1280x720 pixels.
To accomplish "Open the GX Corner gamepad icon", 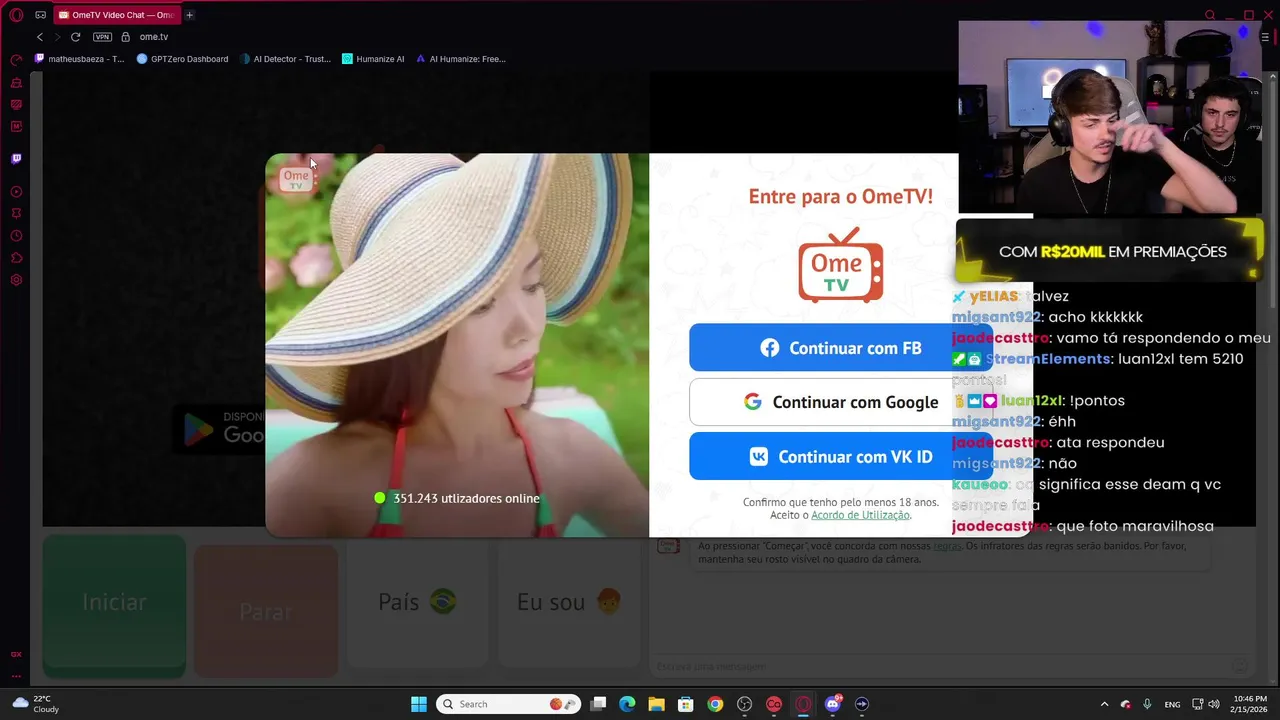I will point(40,15).
